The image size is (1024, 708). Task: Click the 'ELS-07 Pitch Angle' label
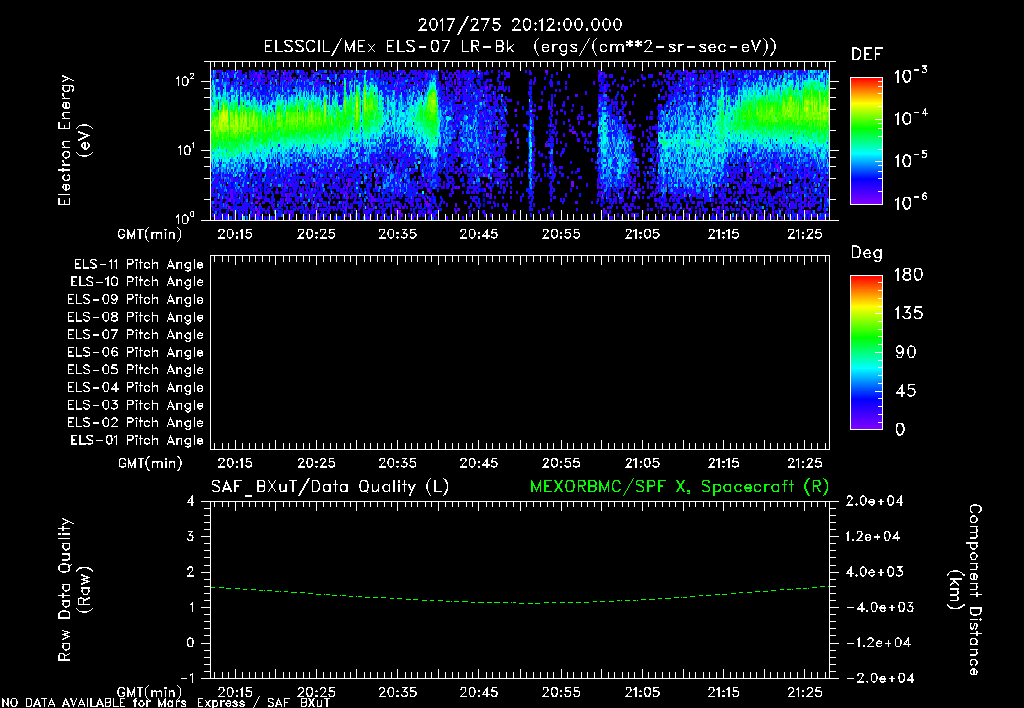(135, 335)
